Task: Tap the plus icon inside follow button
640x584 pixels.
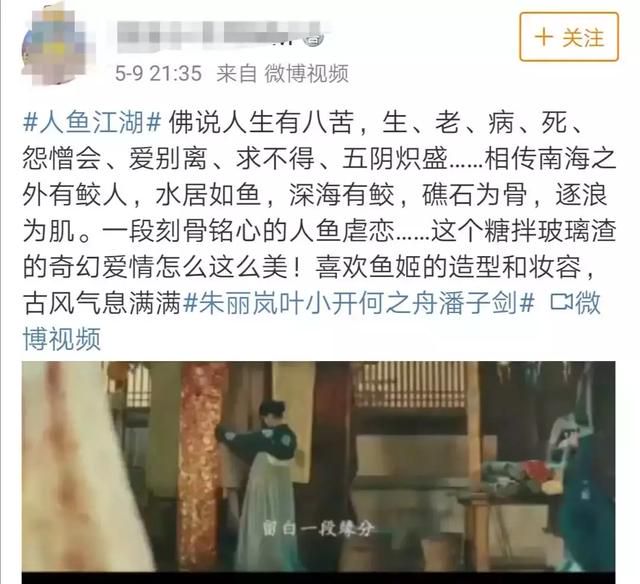Action: (544, 37)
